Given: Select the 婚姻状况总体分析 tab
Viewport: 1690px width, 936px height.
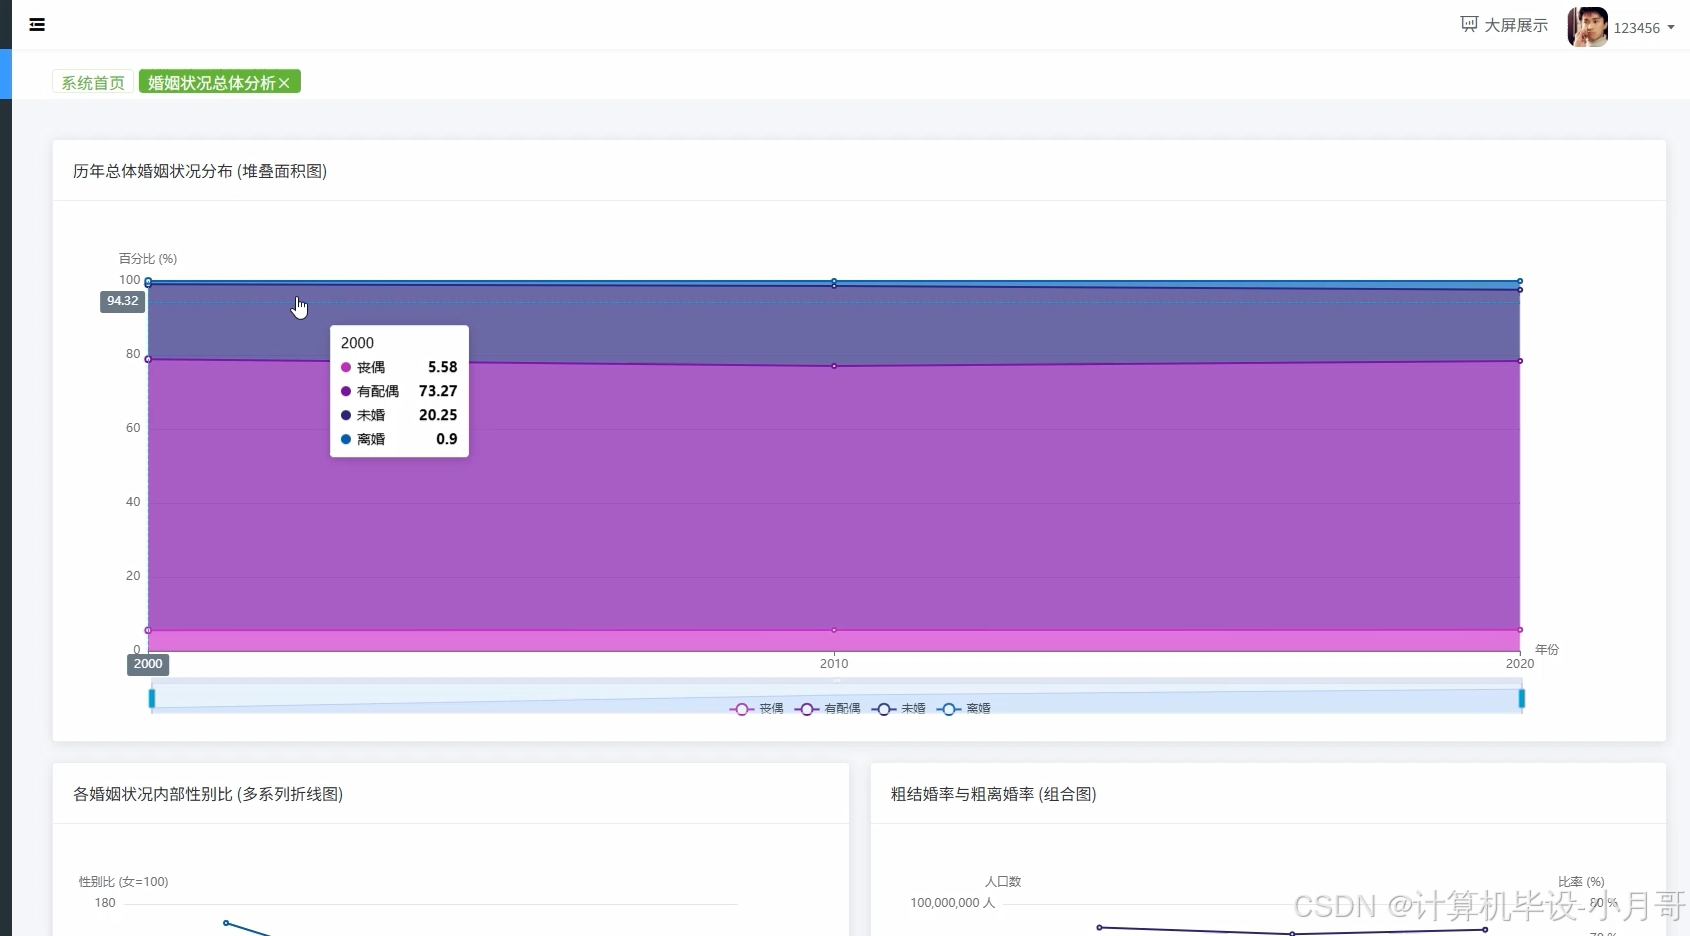Looking at the screenshot, I should [211, 82].
